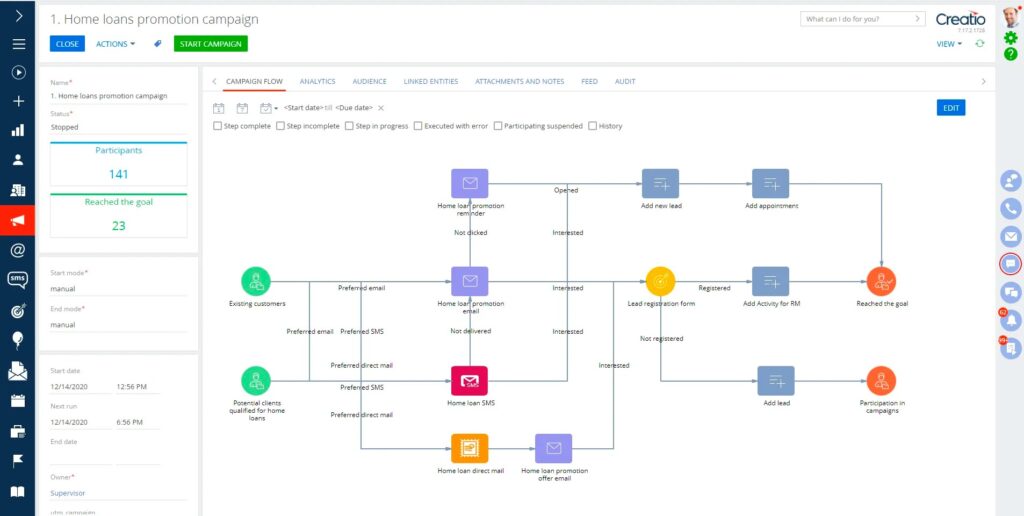The image size is (1024, 516).
Task: Open the Accounts building sidebar icon
Action: pos(18,190)
